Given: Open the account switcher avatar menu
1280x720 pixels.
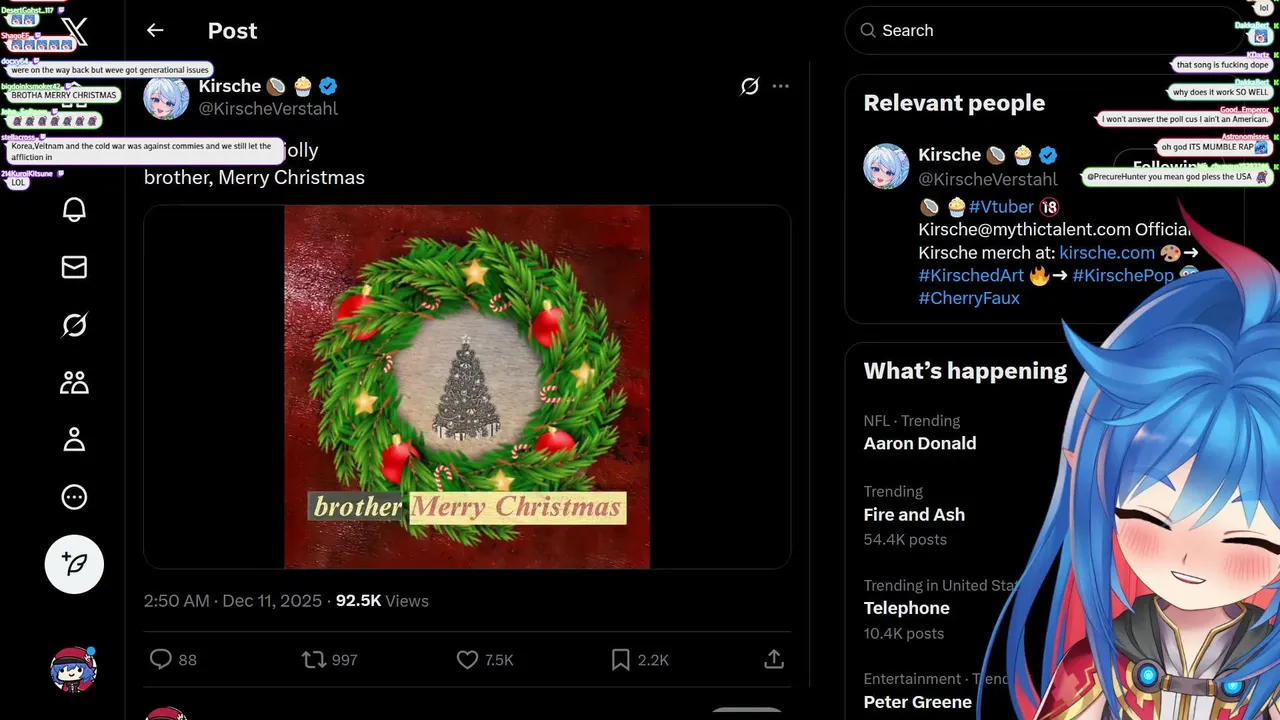Looking at the screenshot, I should [74, 669].
